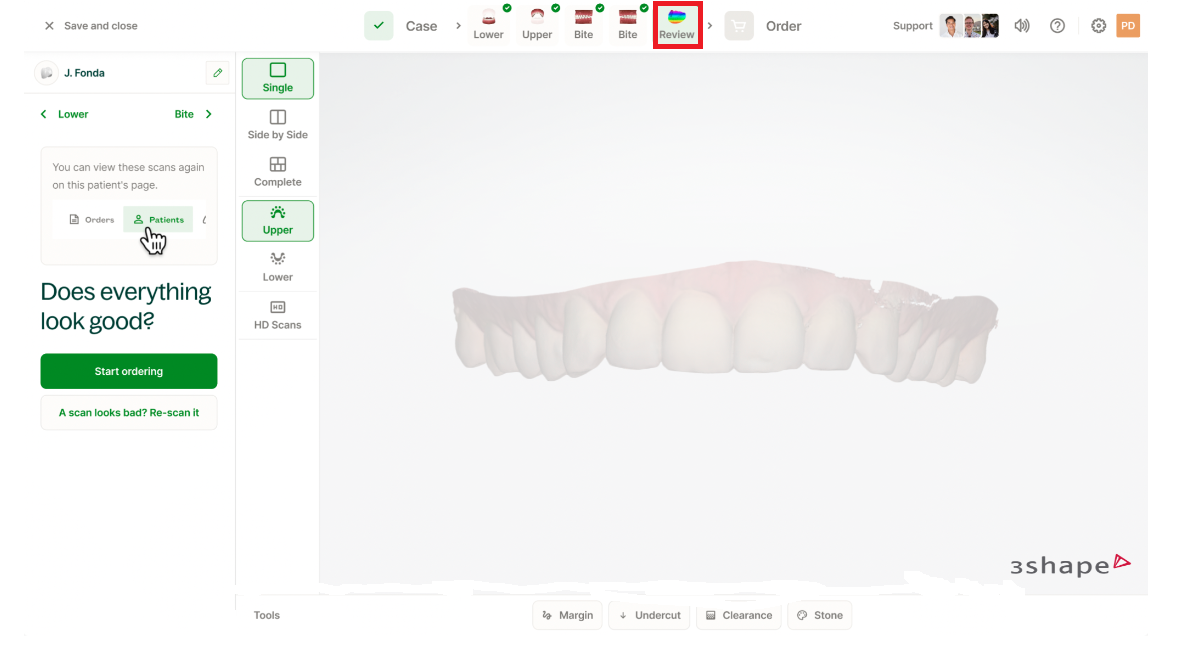The width and height of the screenshot is (1182, 653).
Task: Switch to the Upper scan step
Action: click(537, 25)
